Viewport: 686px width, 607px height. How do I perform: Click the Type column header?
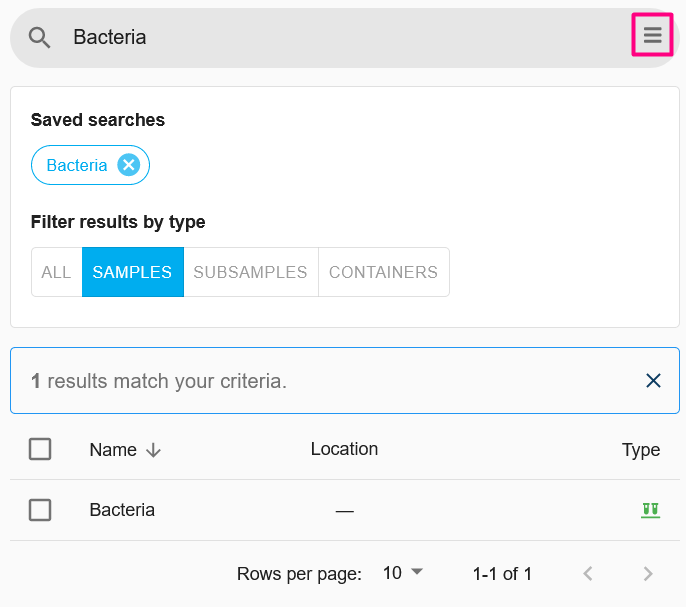click(641, 450)
